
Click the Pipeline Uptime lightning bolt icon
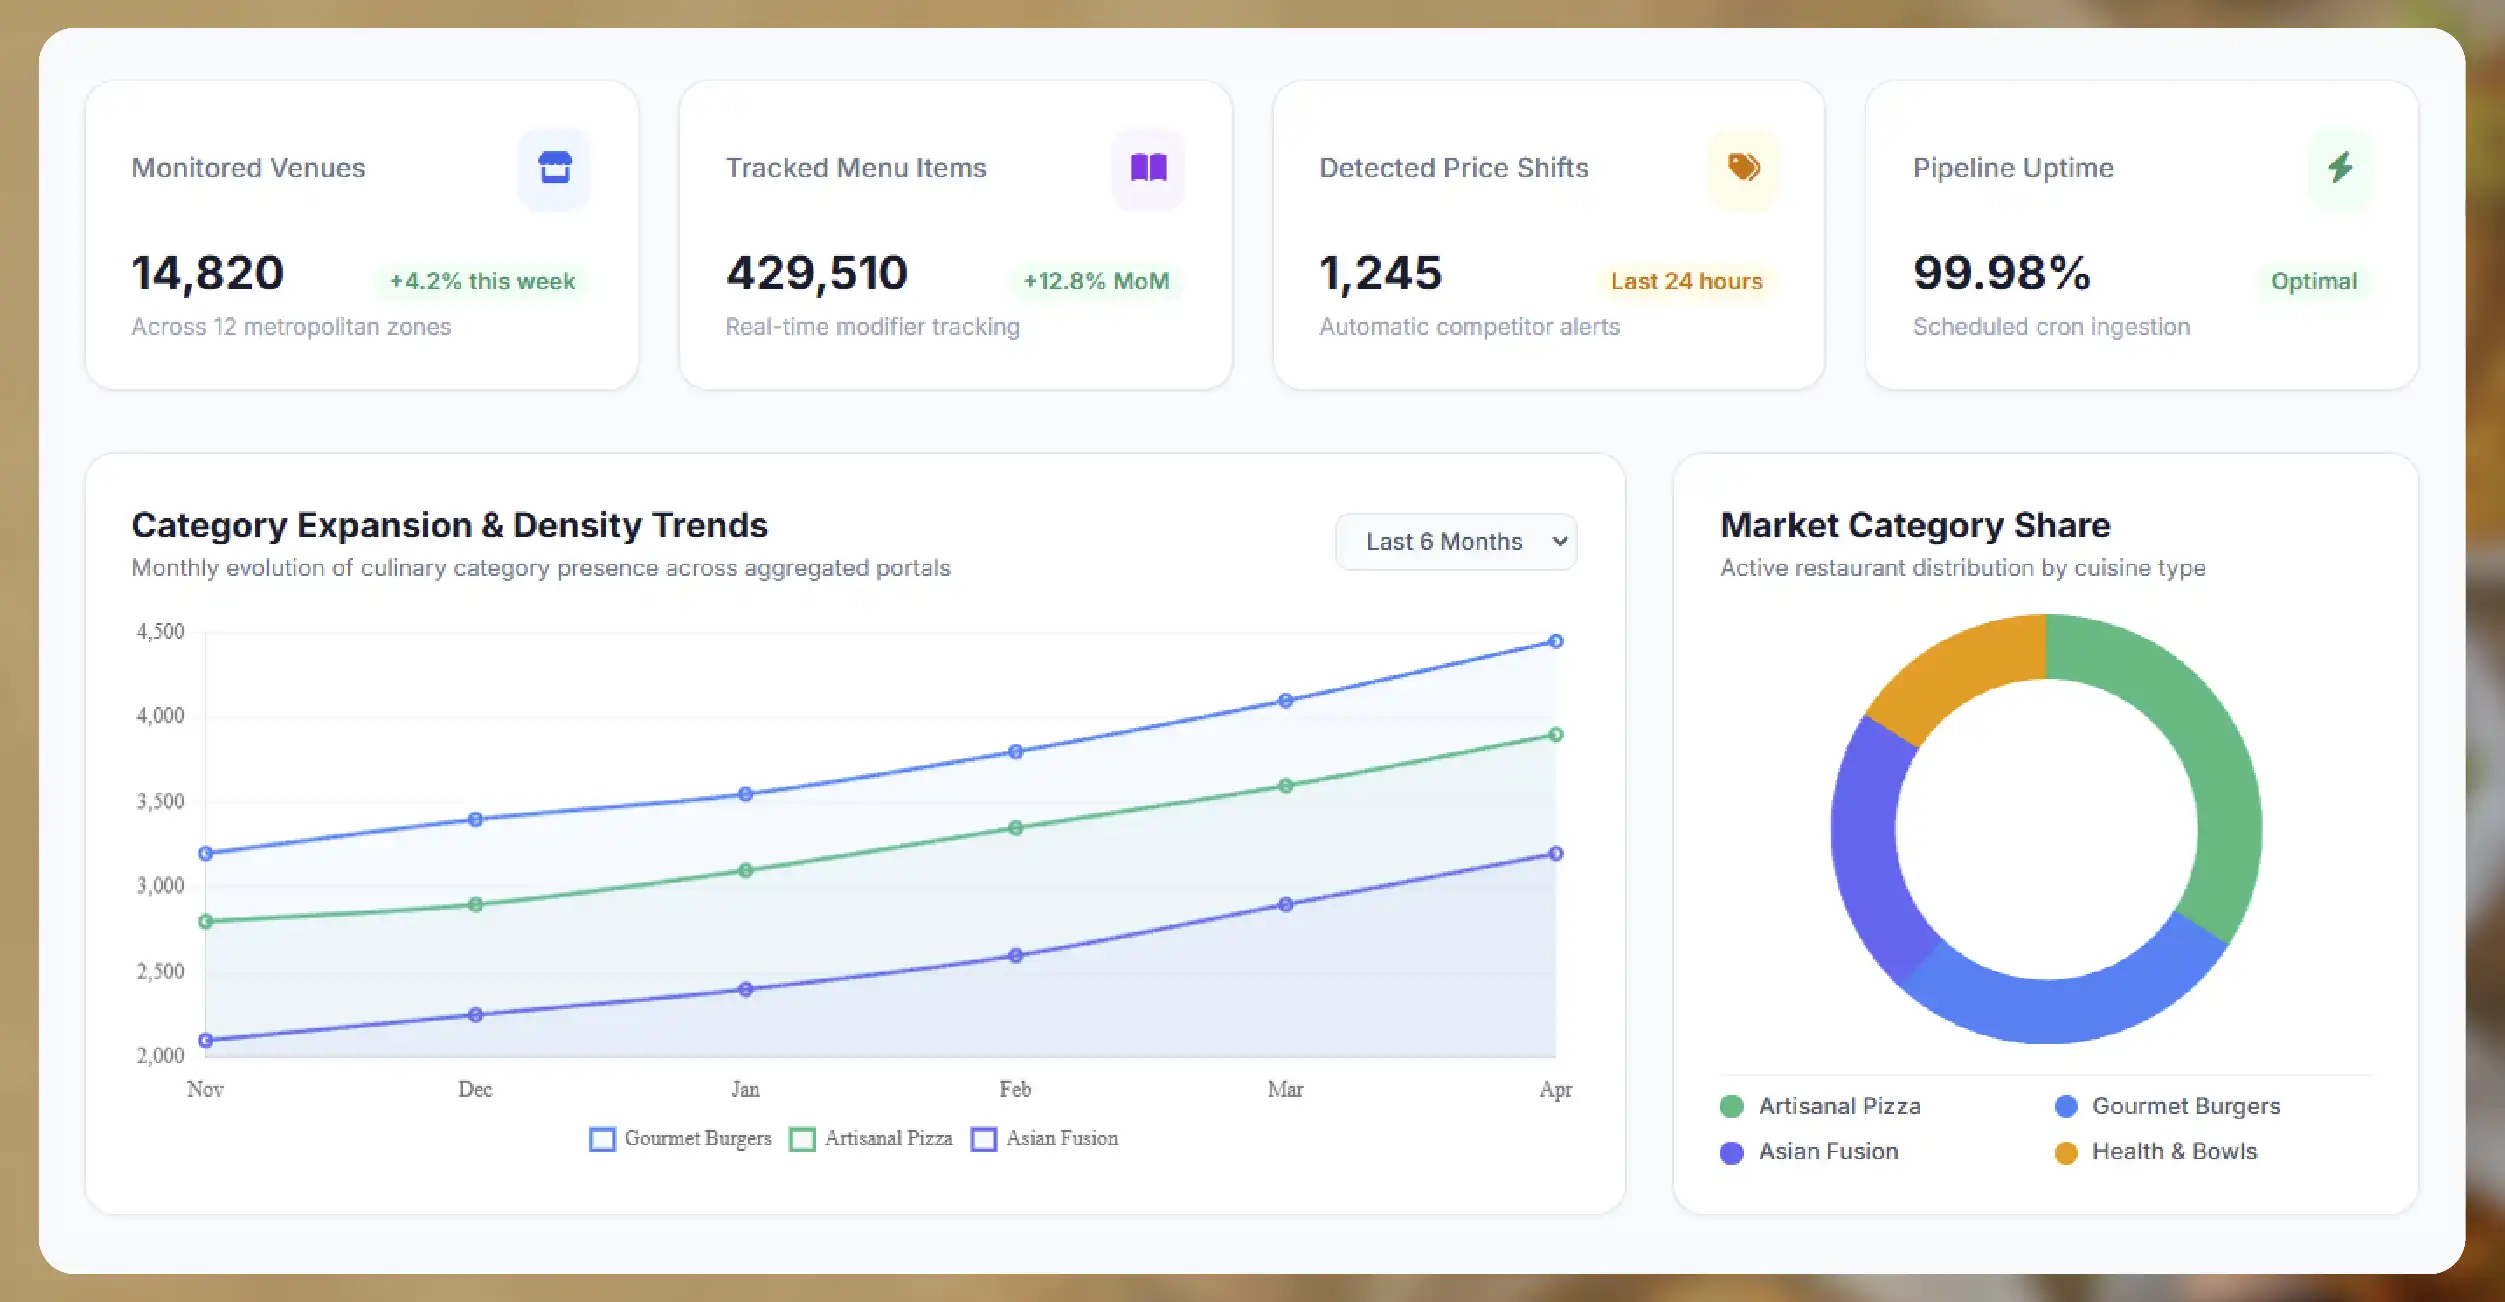point(2339,168)
